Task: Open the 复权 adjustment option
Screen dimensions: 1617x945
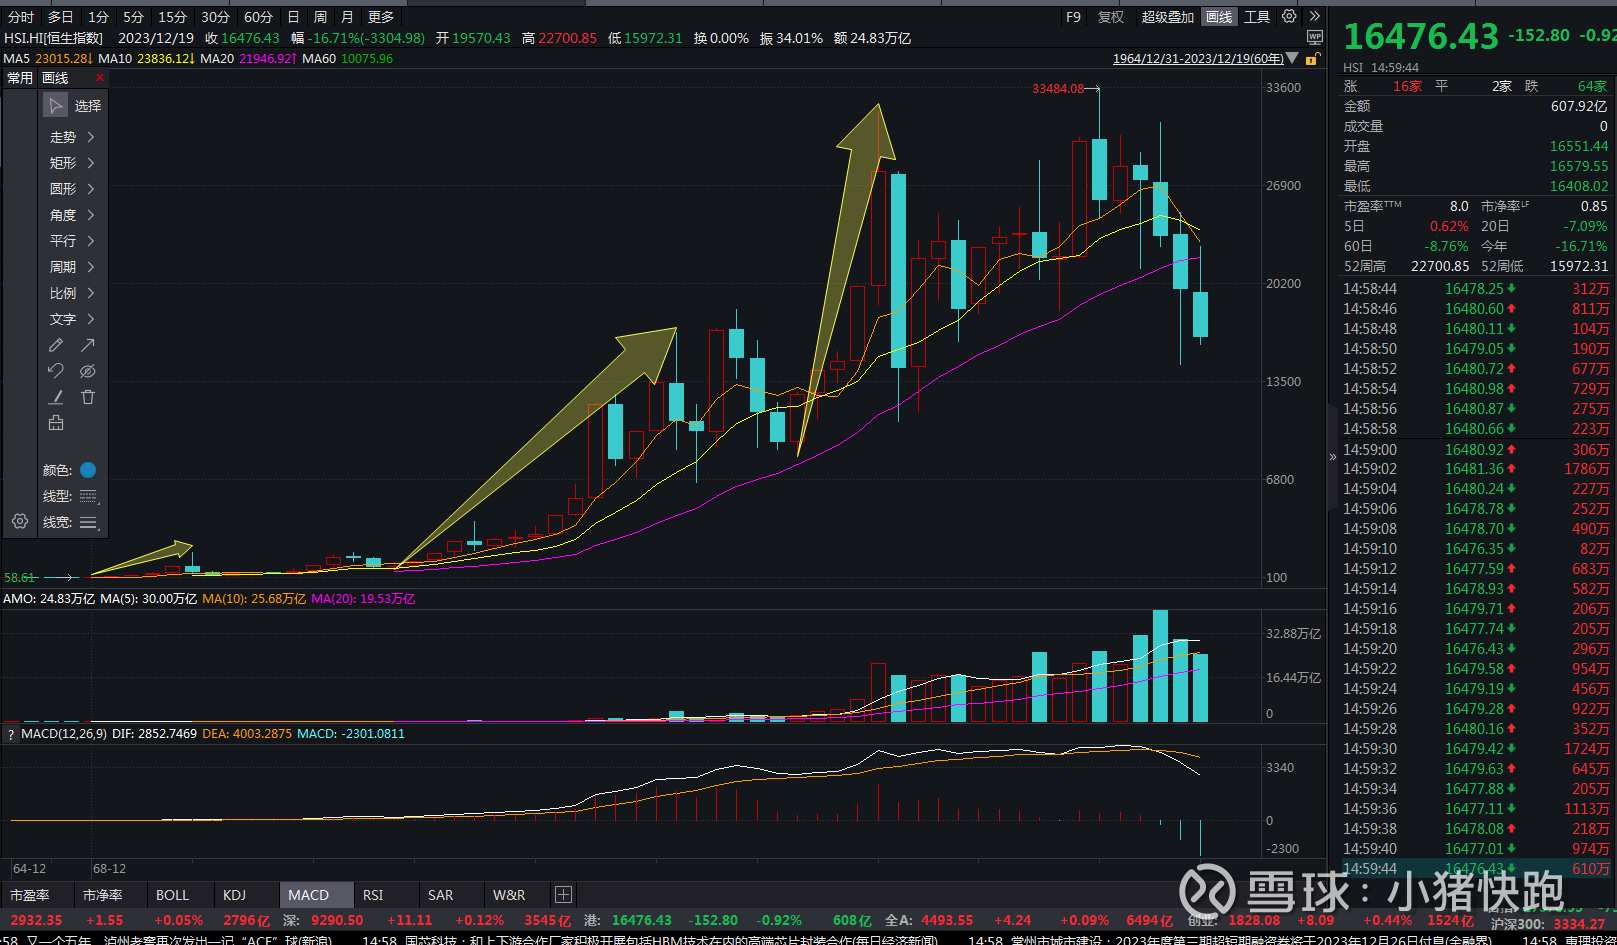Action: click(1111, 17)
